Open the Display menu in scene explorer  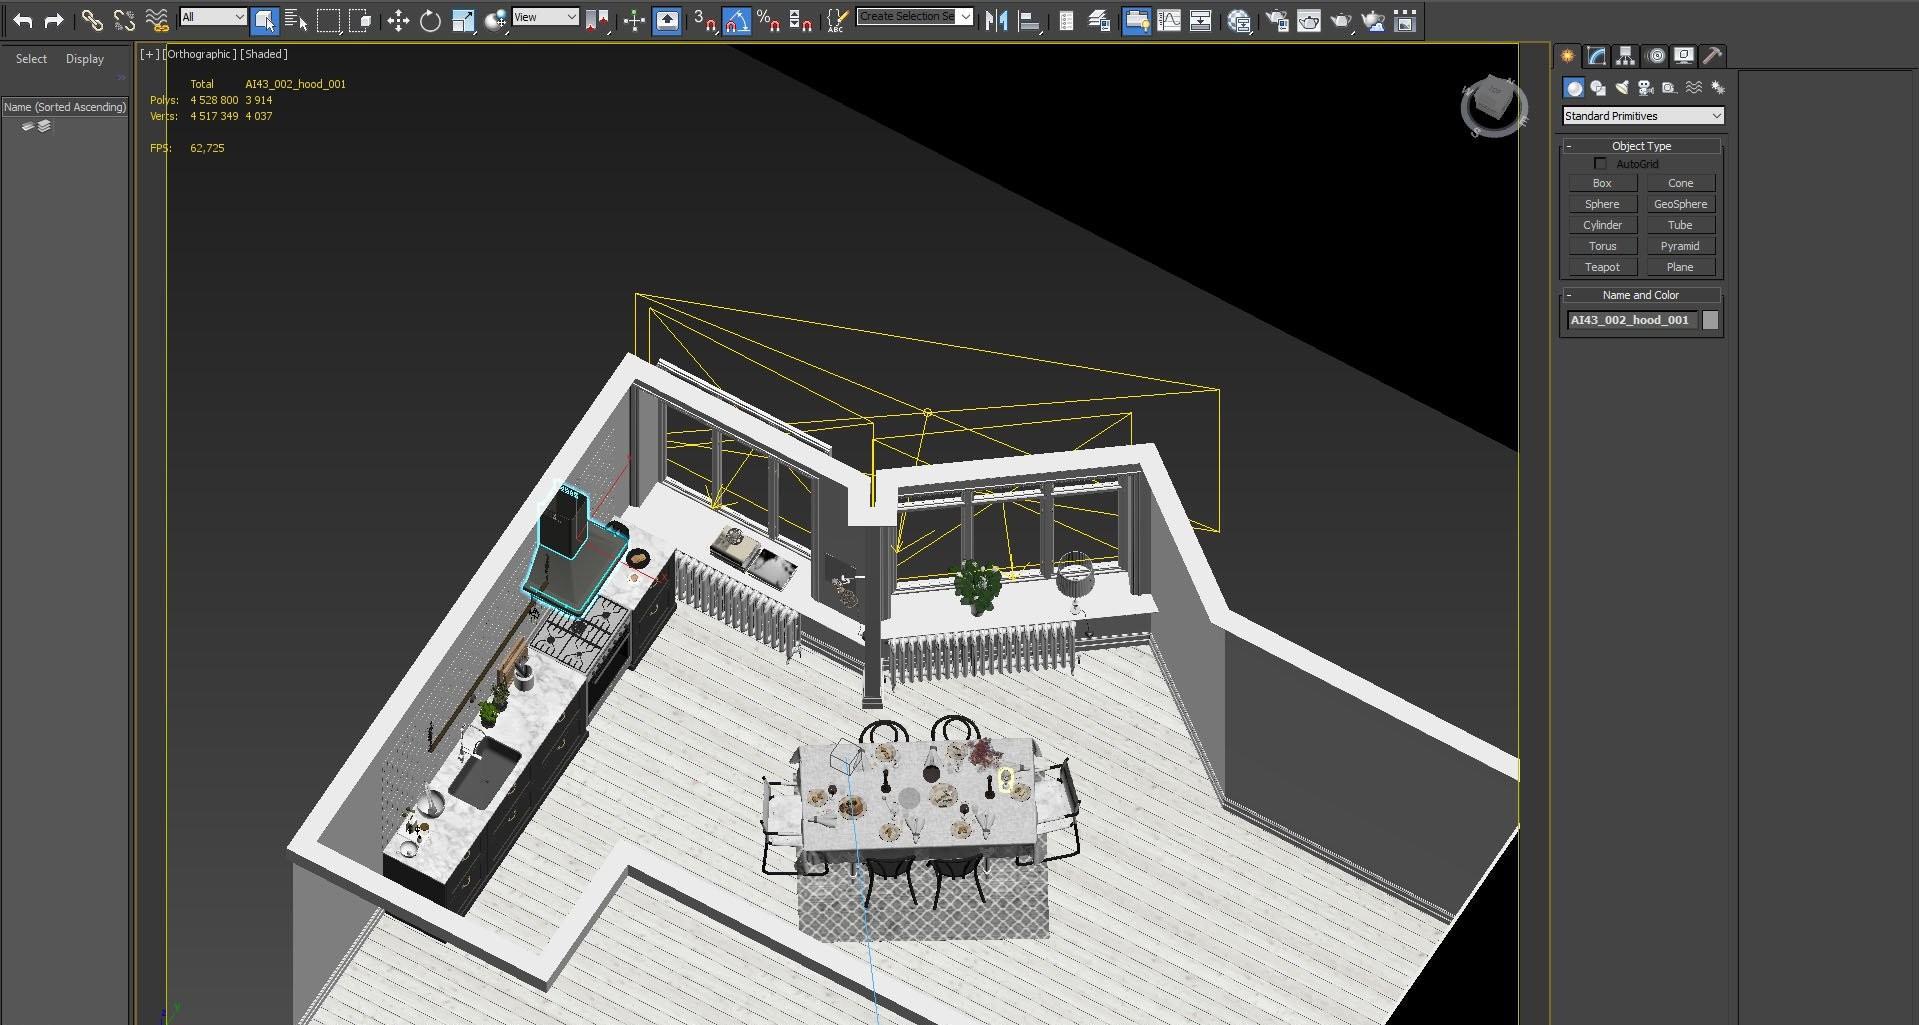click(x=85, y=59)
